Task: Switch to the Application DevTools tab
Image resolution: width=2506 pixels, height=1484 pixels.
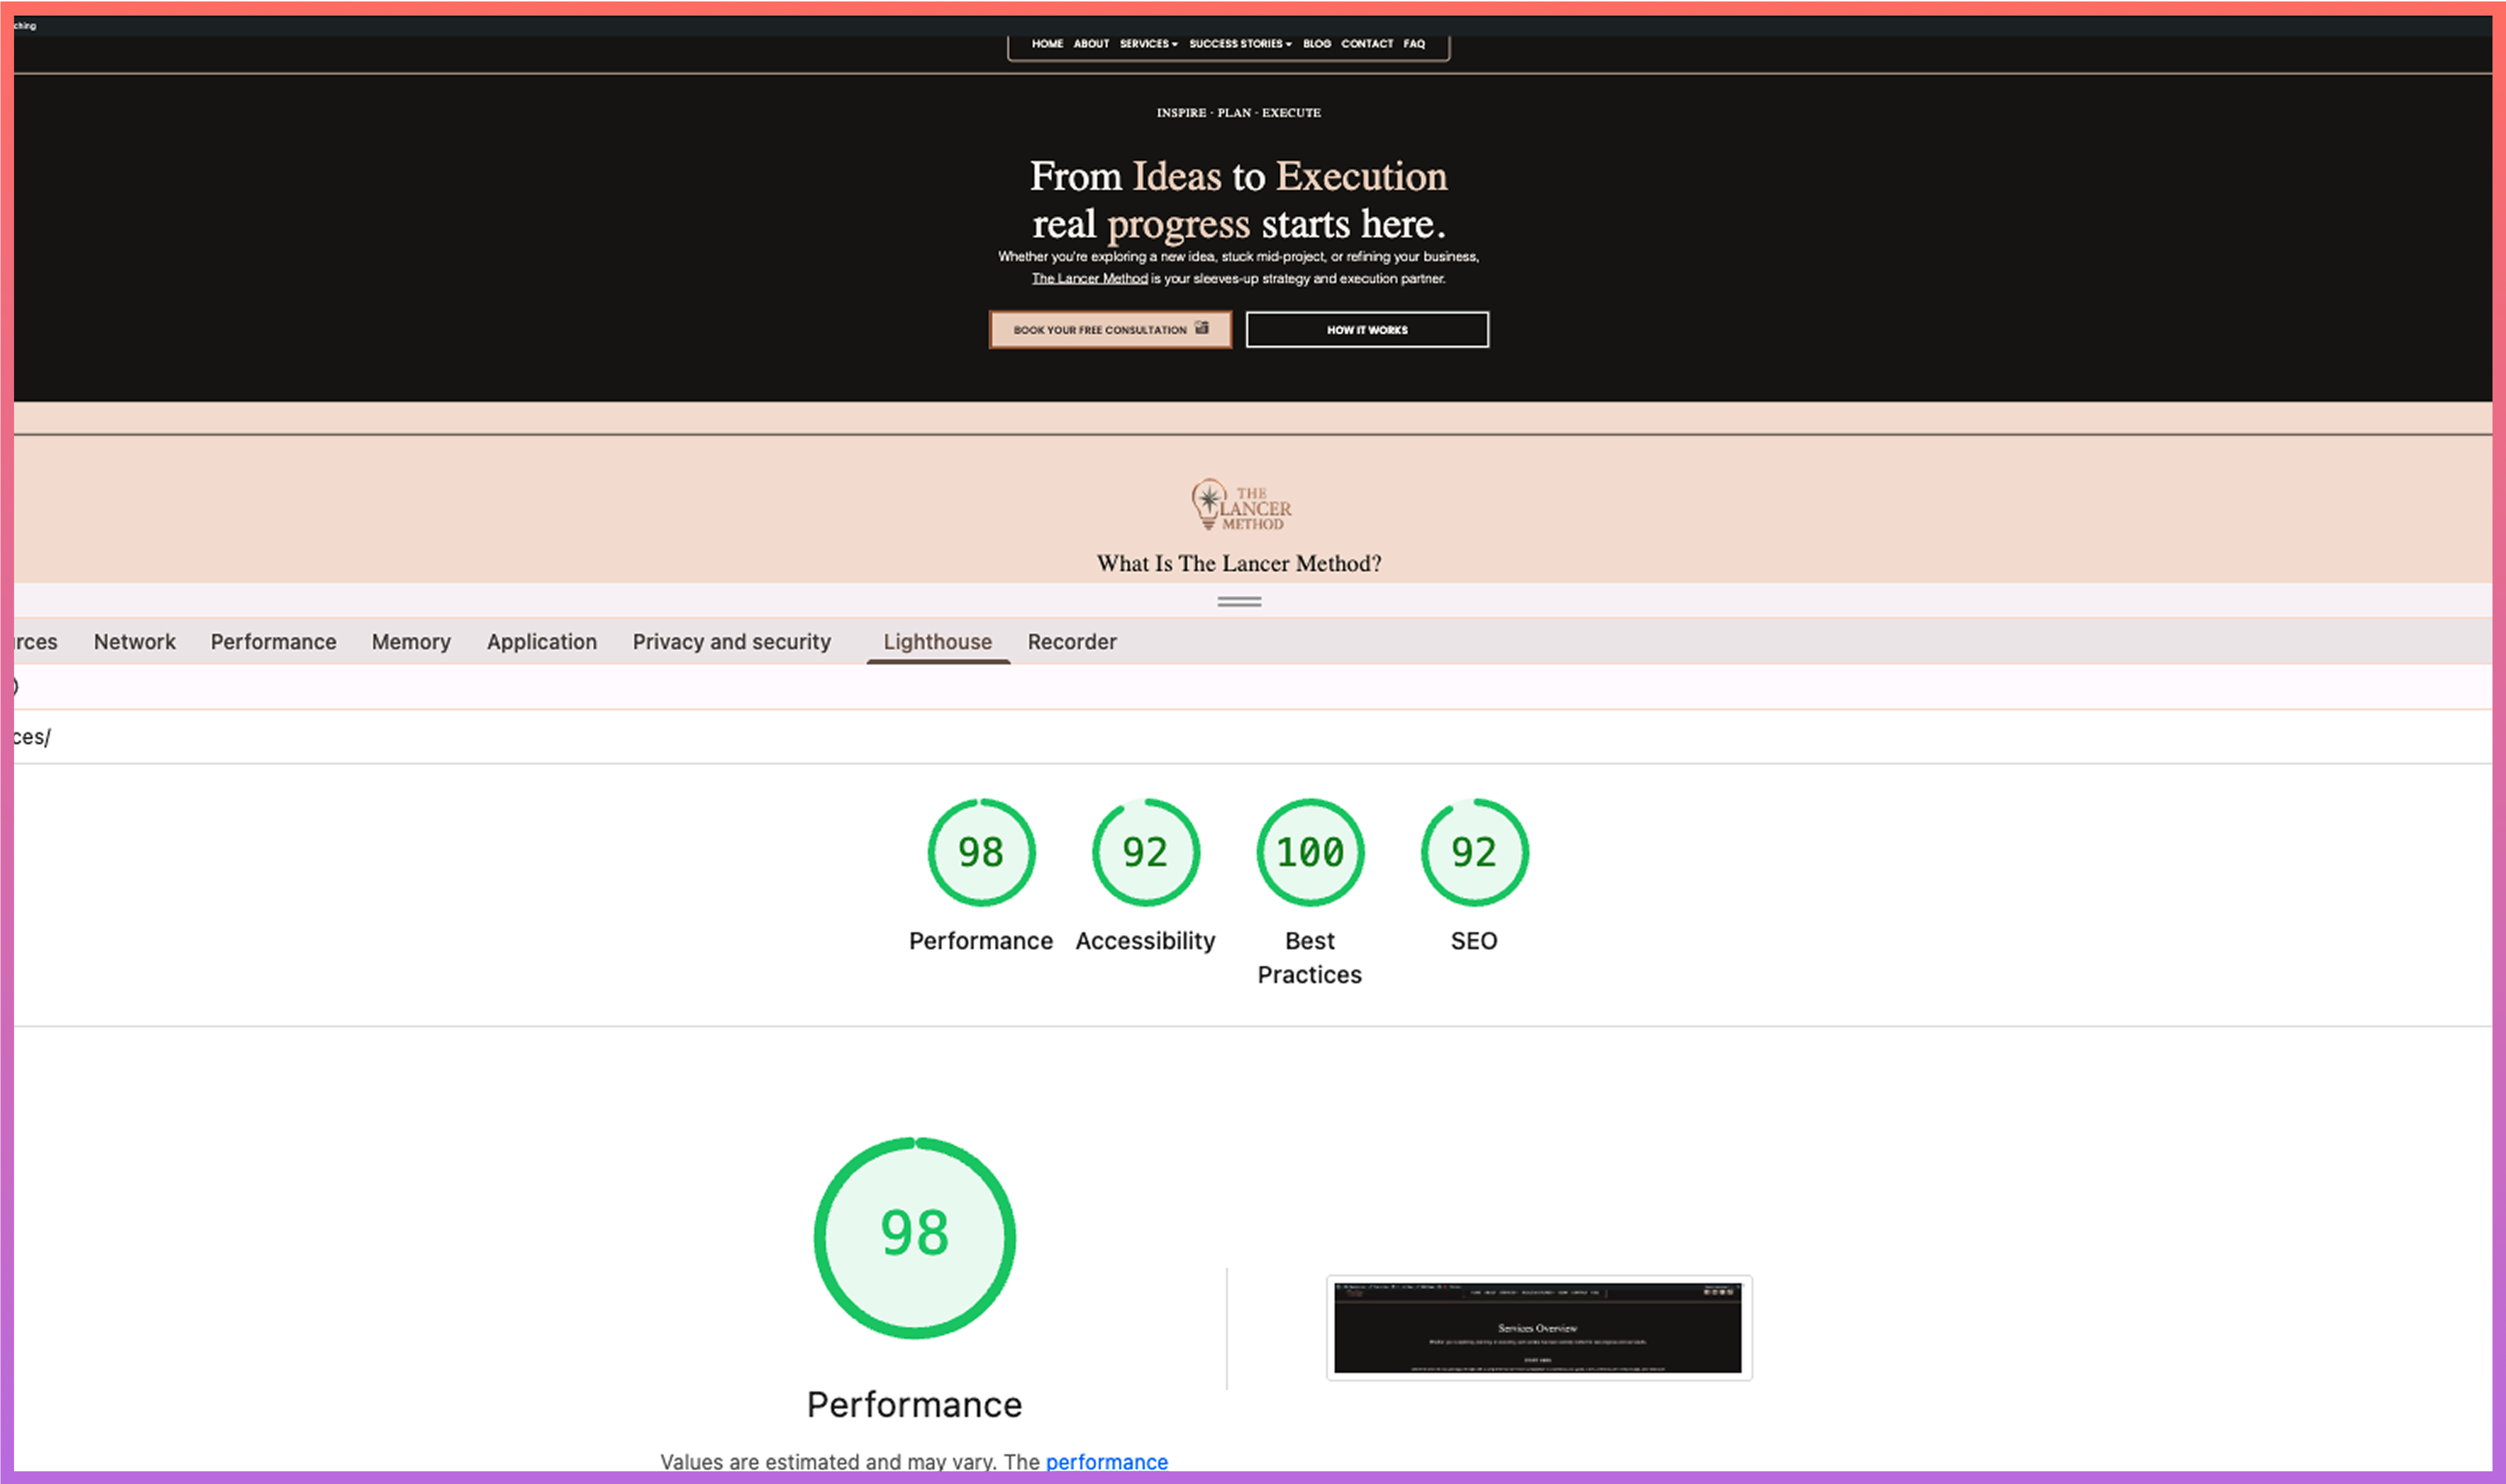Action: (542, 642)
